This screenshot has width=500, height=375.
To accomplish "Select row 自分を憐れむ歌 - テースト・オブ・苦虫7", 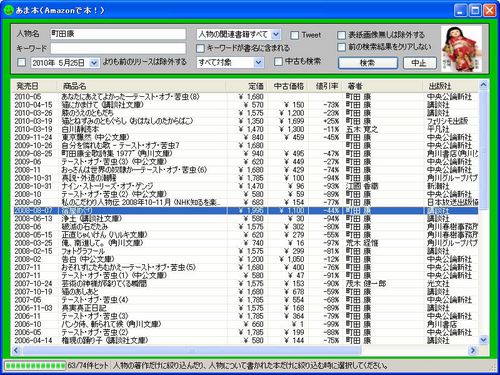I will [x=246, y=145].
